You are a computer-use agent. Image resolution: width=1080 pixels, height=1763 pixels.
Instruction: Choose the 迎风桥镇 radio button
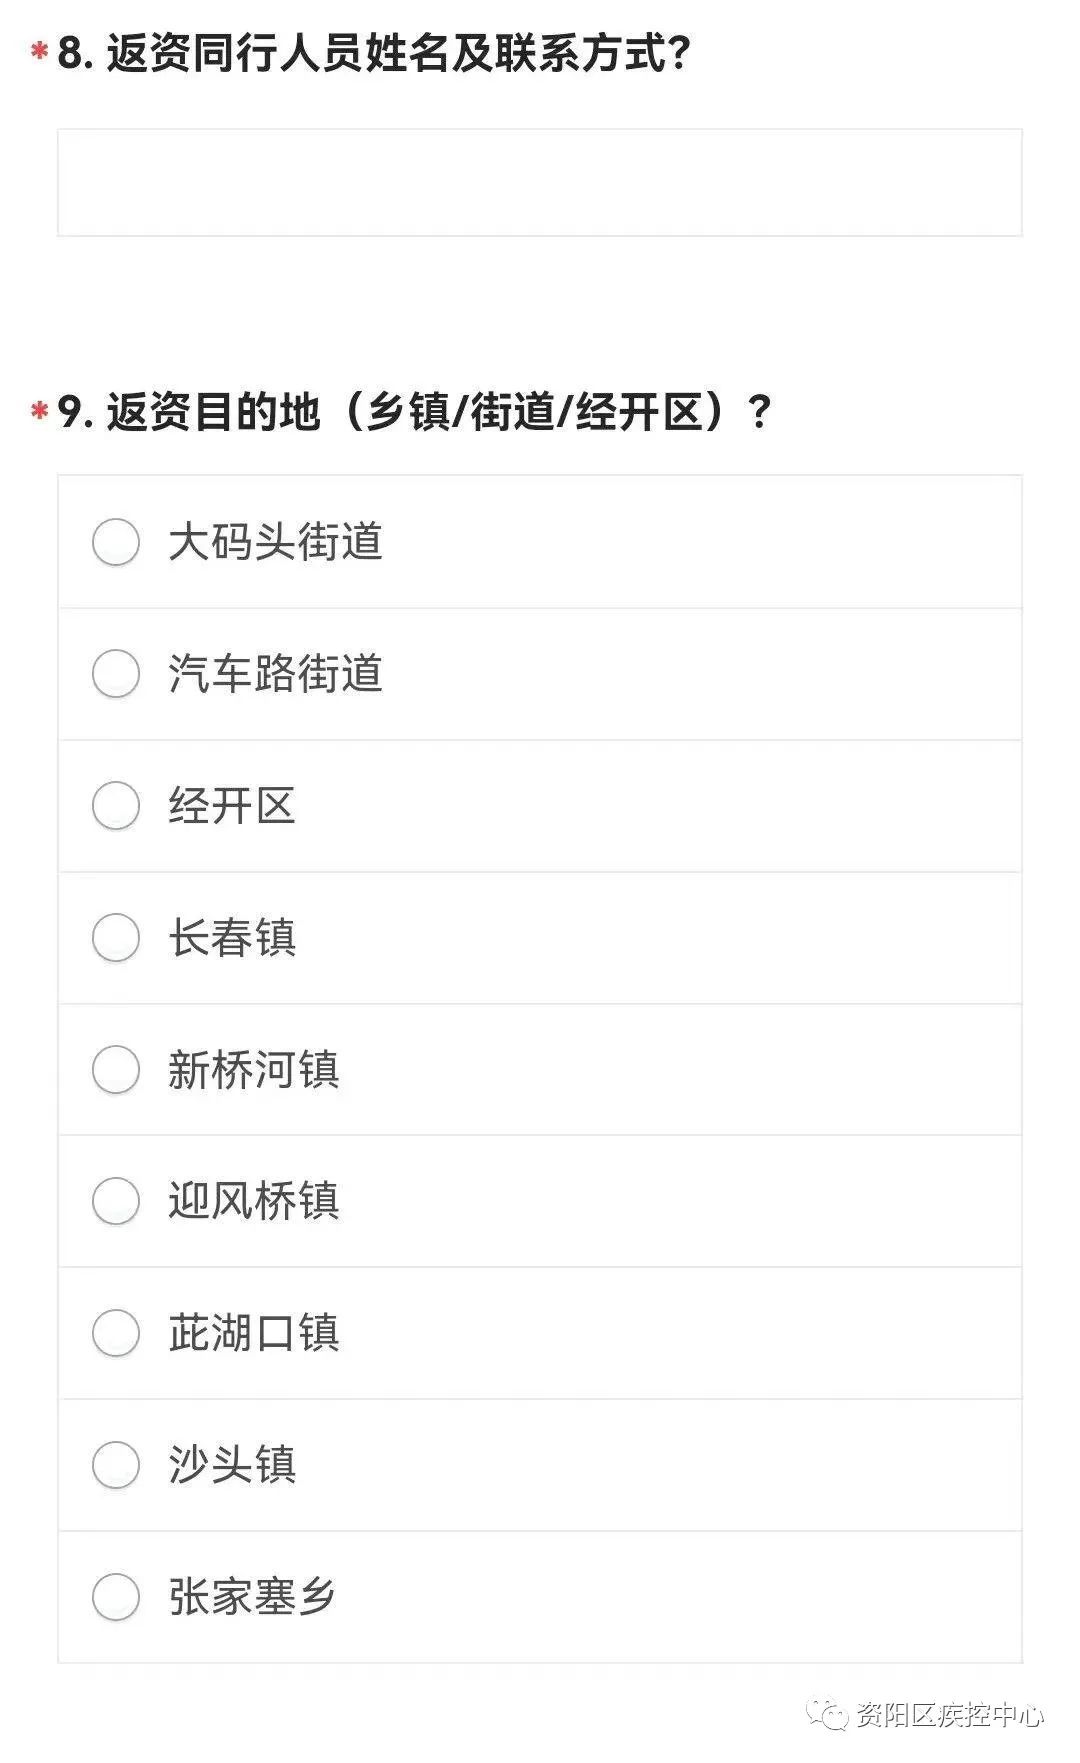tap(116, 1201)
